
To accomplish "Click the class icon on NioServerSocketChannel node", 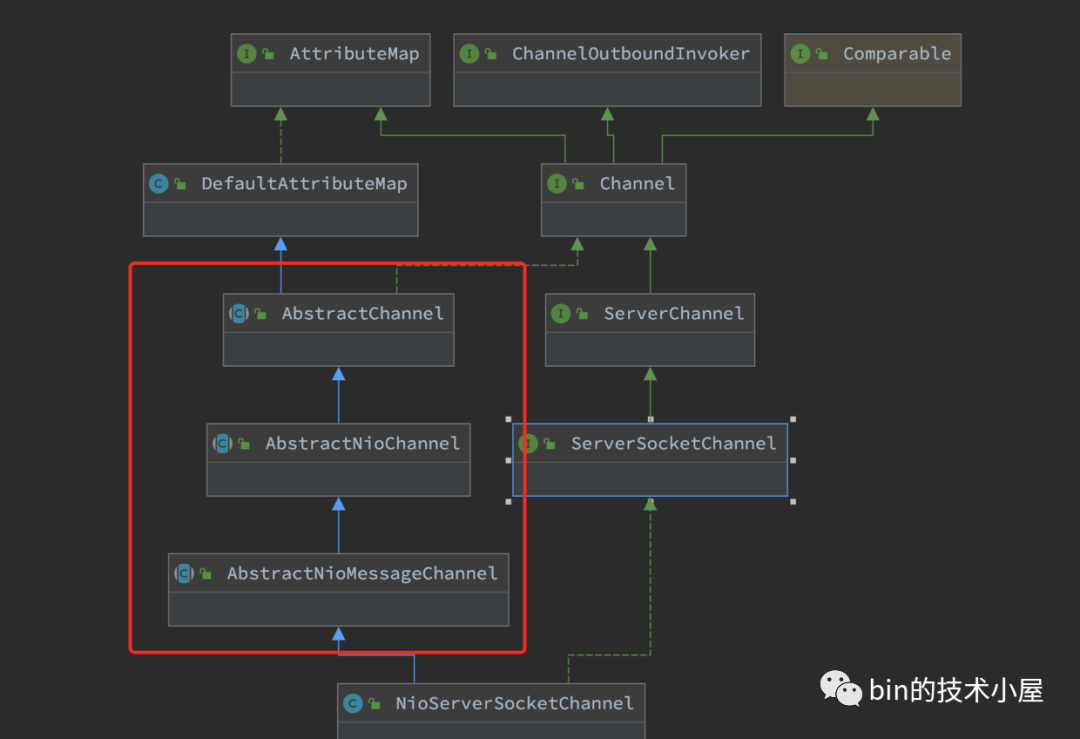I will [x=353, y=704].
